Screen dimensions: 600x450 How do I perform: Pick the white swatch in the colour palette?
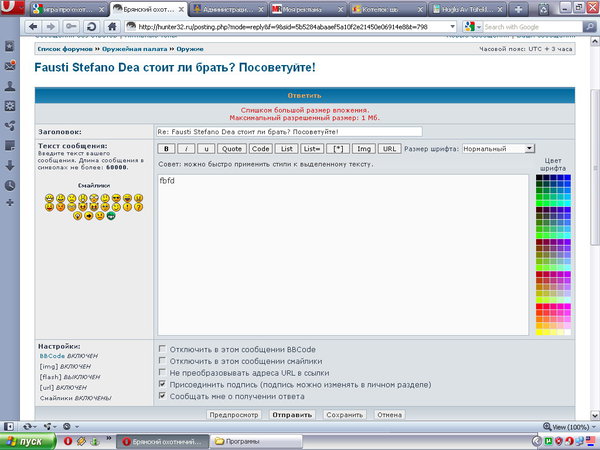click(567, 332)
